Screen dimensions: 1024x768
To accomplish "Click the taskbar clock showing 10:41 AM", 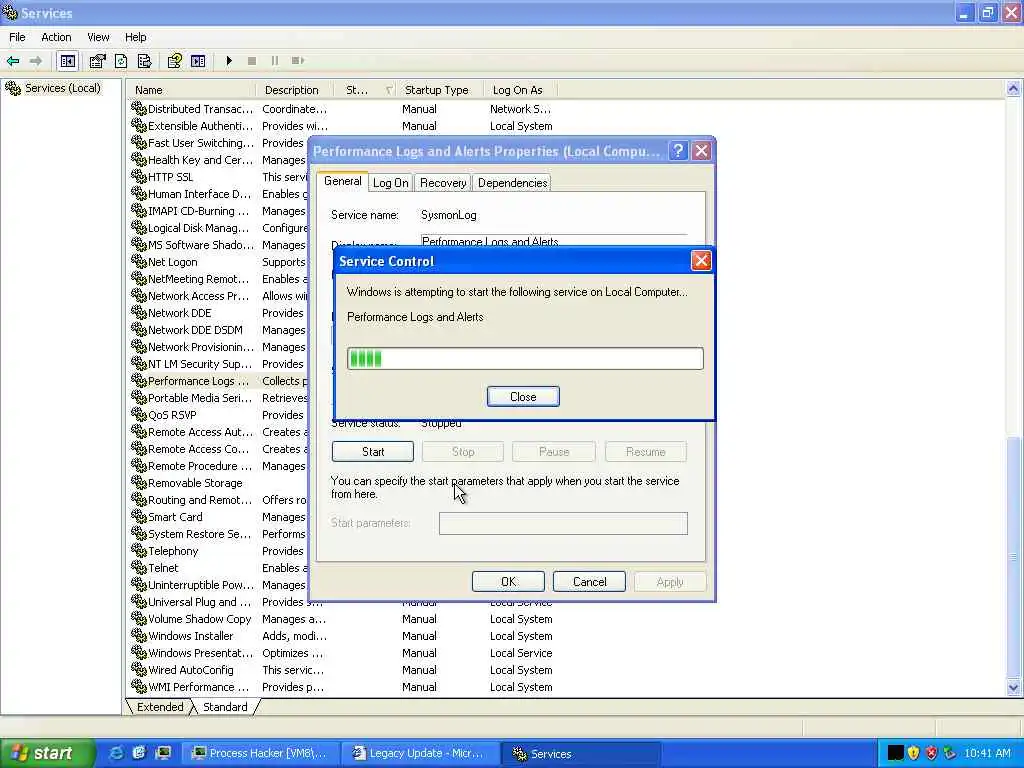I will point(987,753).
